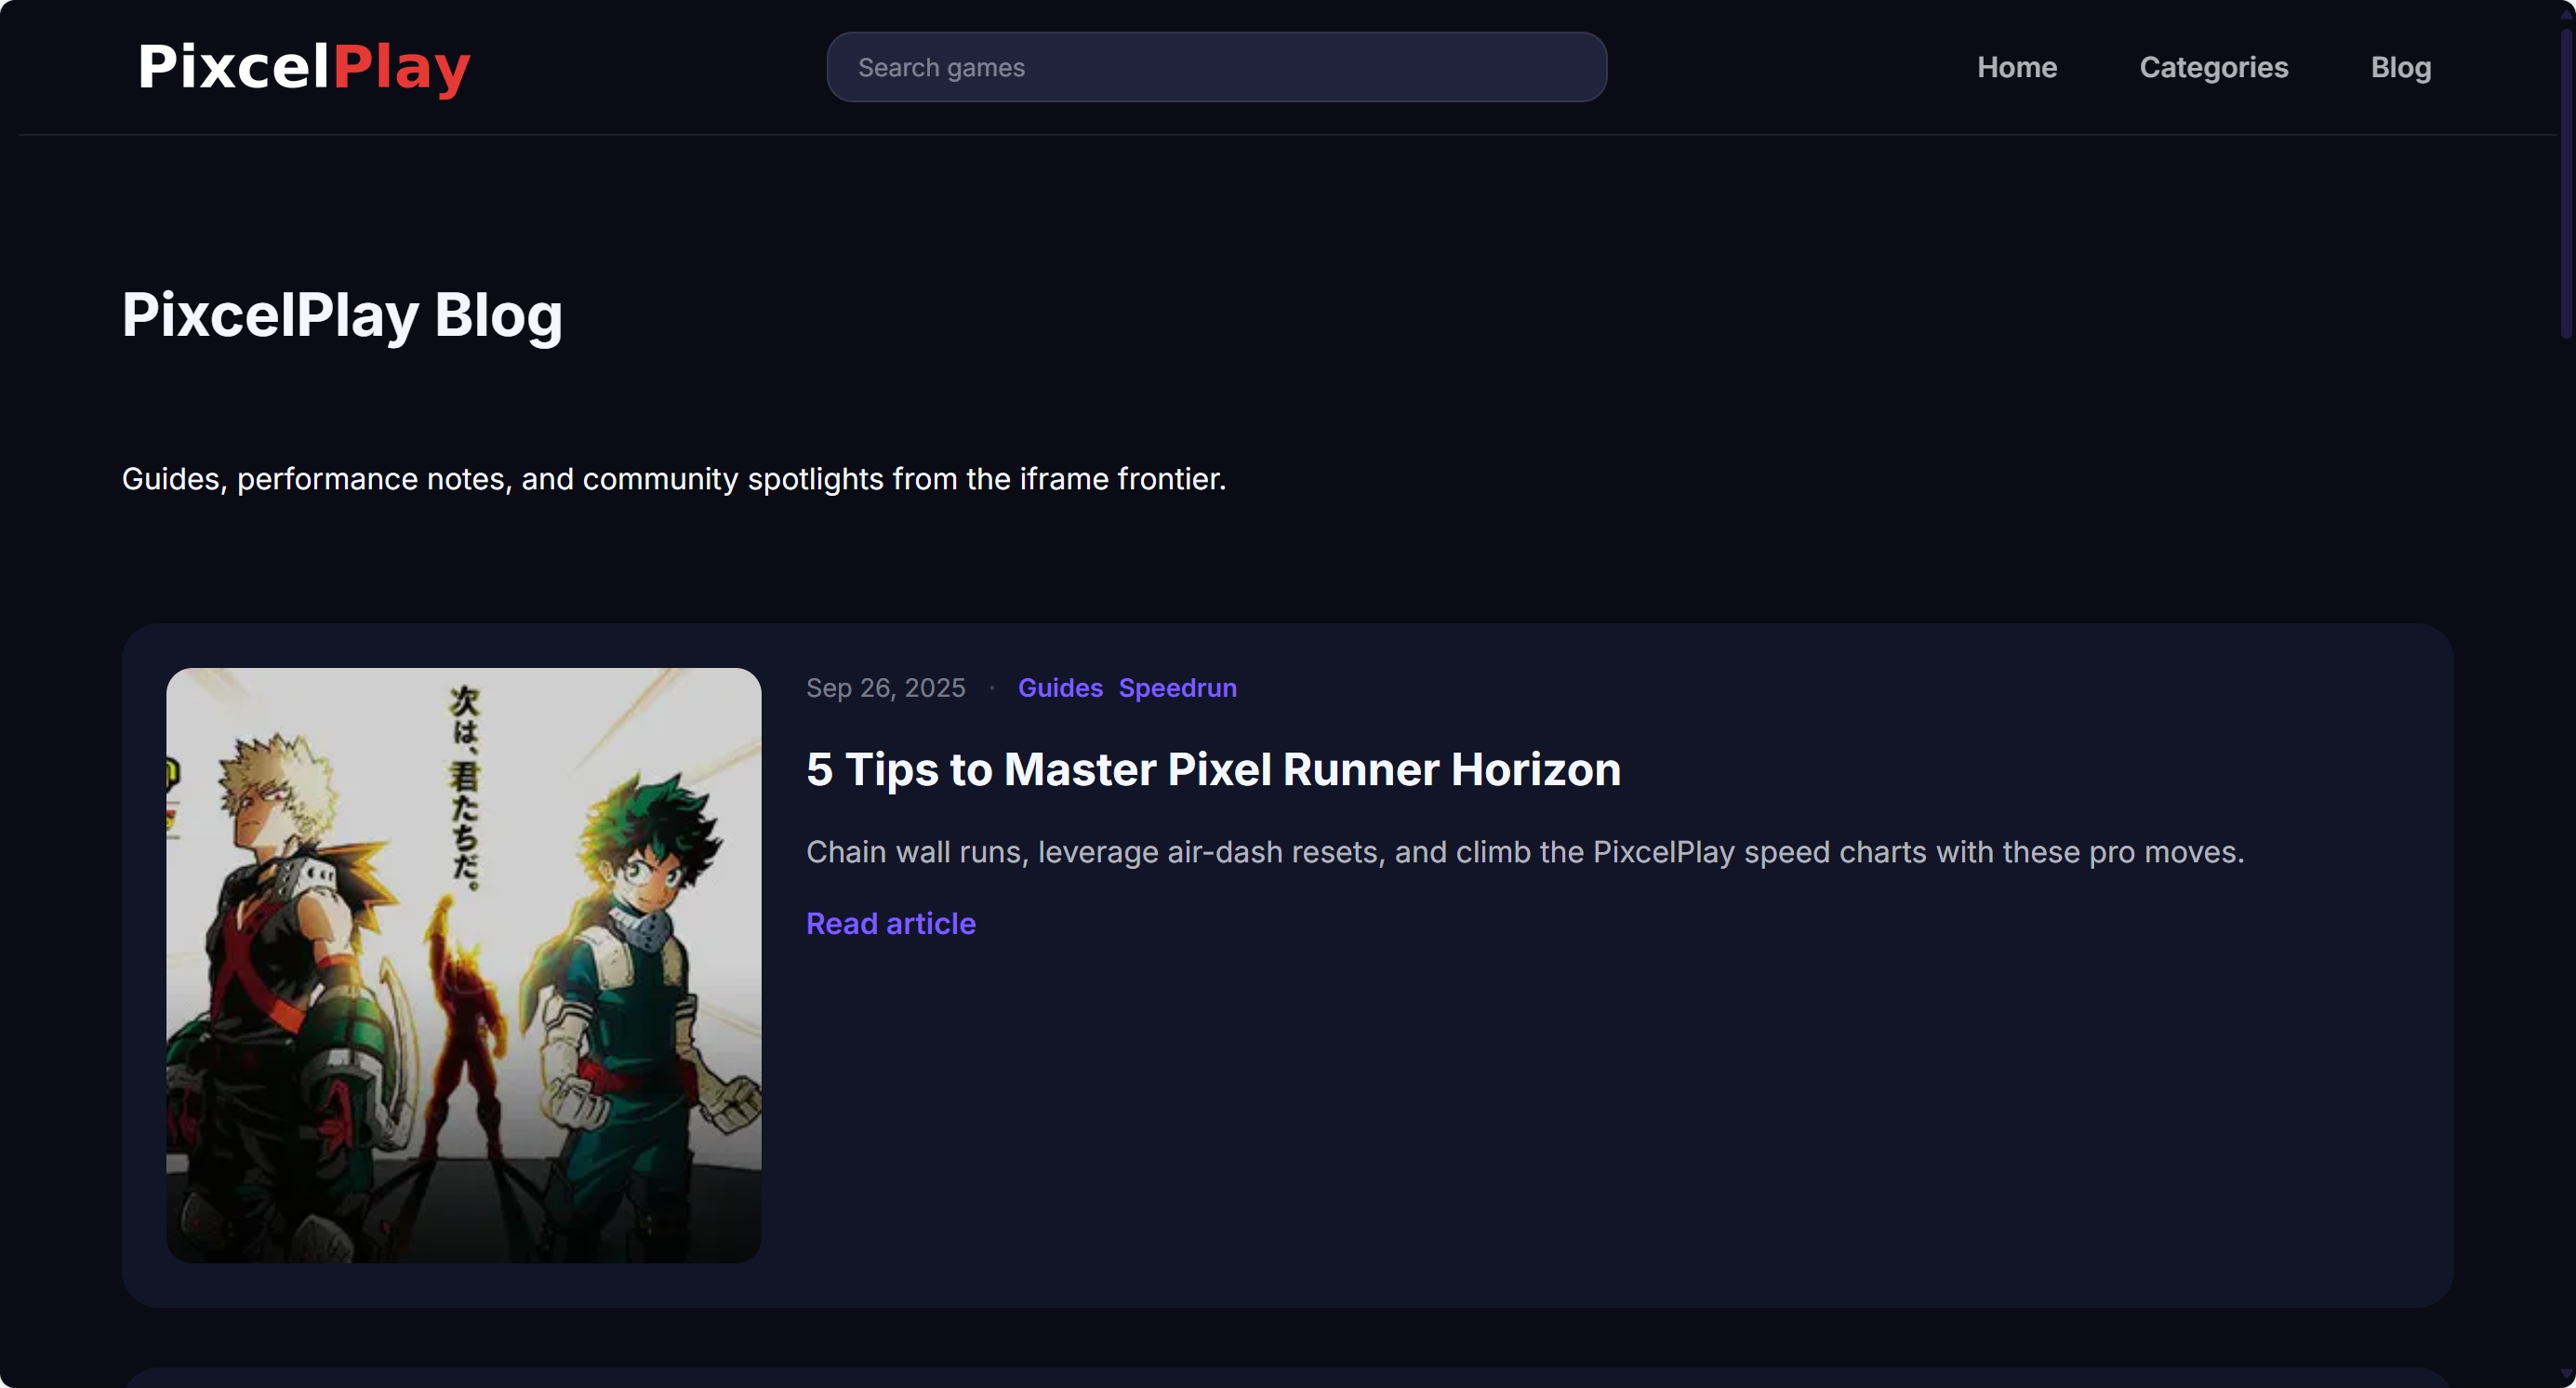
Task: Go to the Home page
Action: click(2016, 67)
